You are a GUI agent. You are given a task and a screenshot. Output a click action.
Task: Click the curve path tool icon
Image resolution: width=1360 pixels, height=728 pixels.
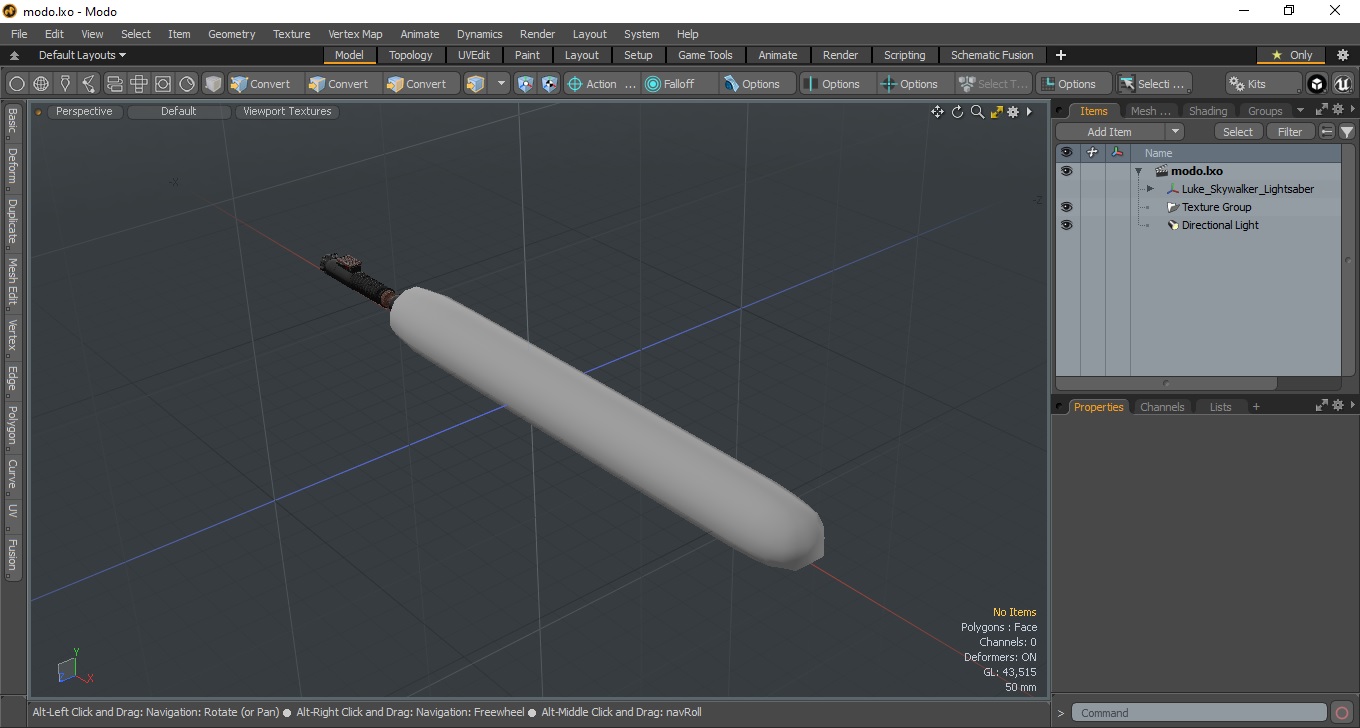coord(89,84)
